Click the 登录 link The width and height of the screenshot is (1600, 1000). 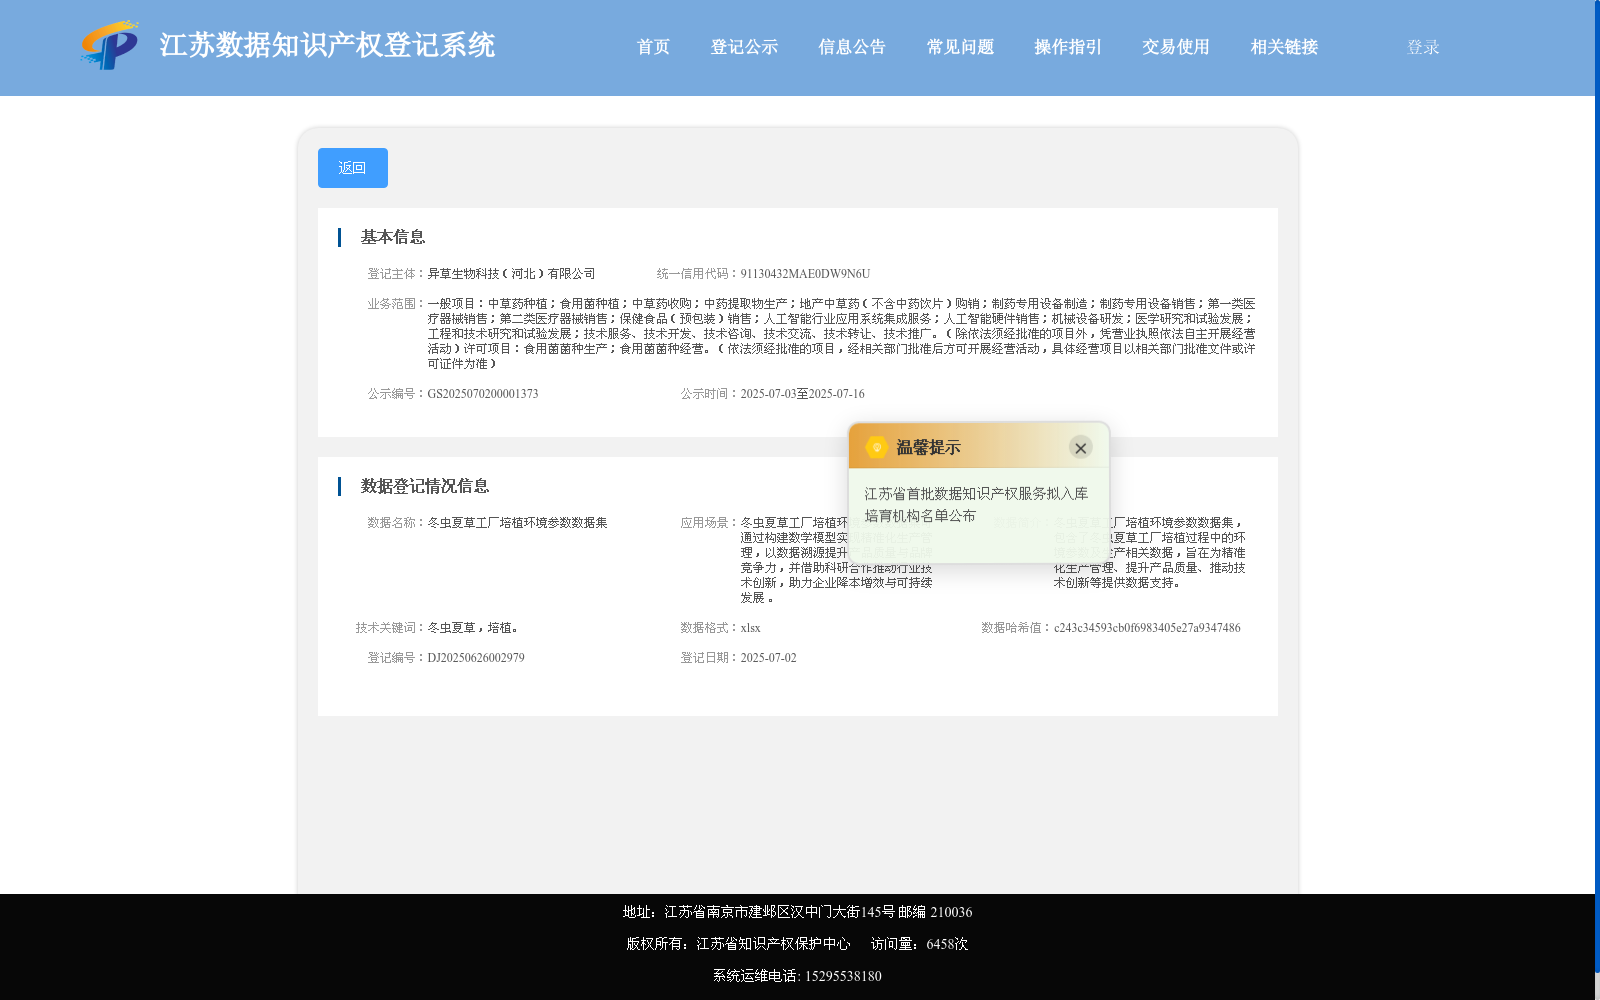[1423, 47]
